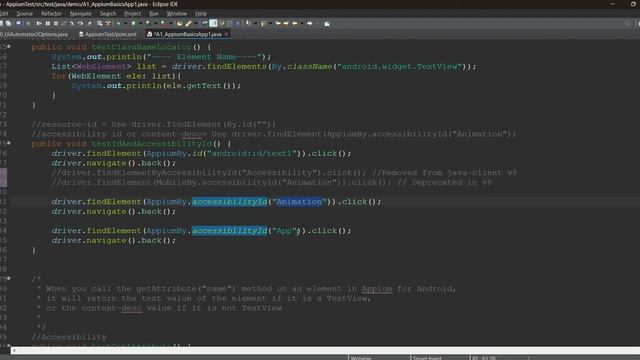This screenshot has height=360, width=640.
Task: Toggle the Java editor breadcrumb icon
Action: 204,23
